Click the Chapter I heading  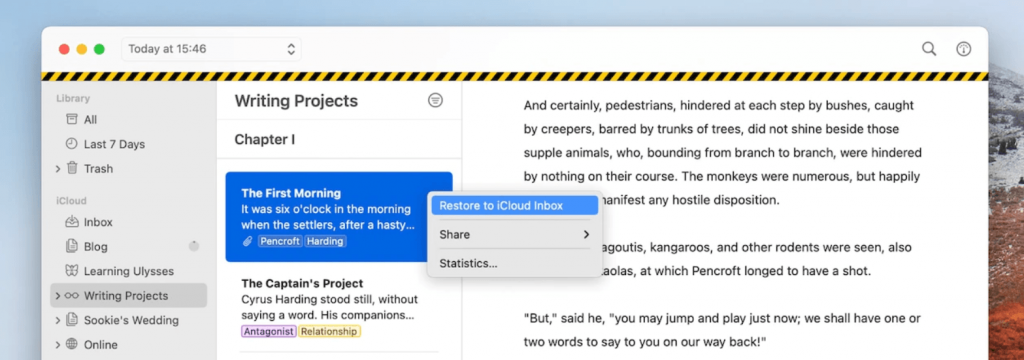(265, 140)
